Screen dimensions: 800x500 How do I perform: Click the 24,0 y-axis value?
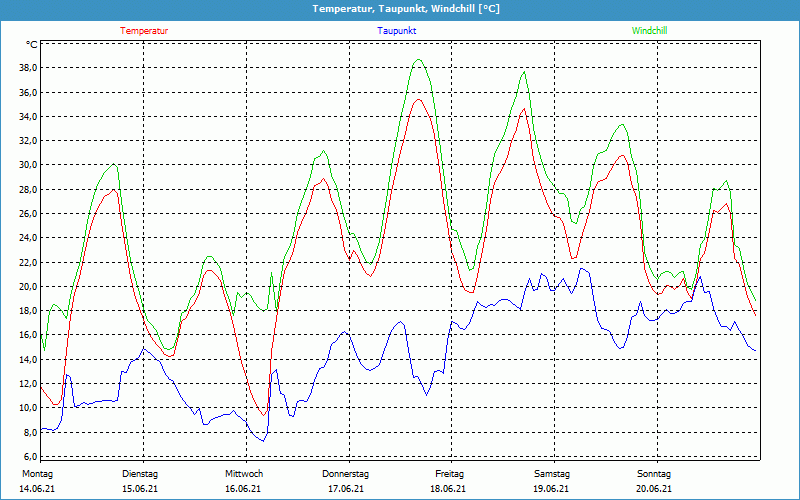point(28,237)
